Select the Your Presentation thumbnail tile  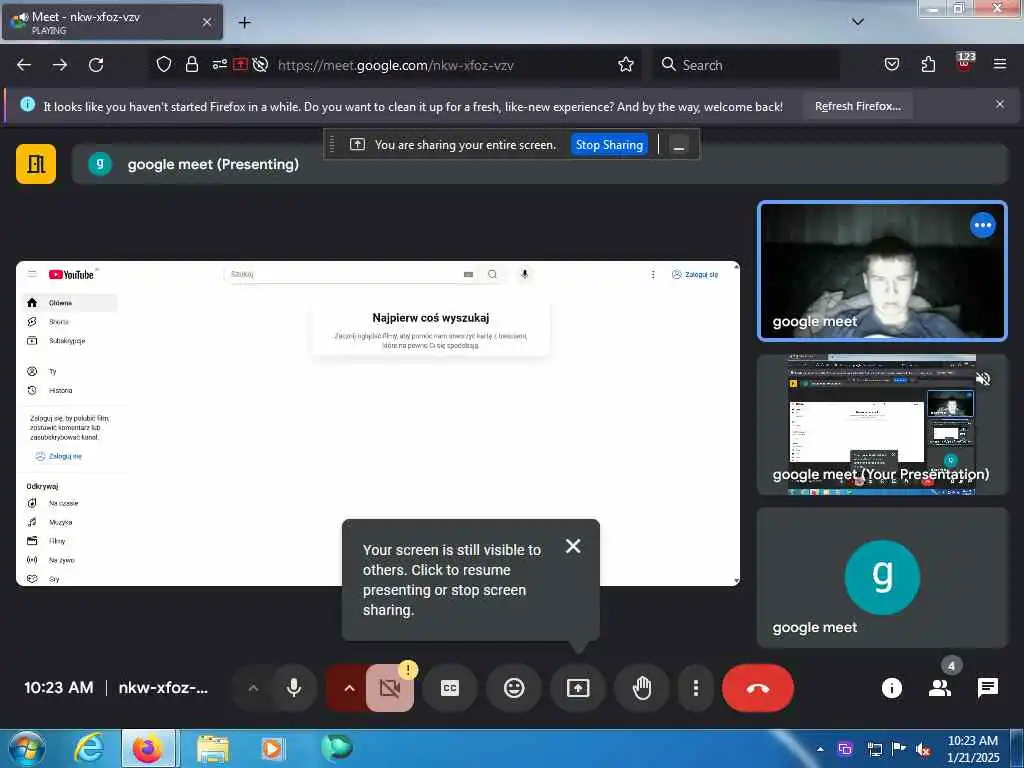tap(882, 424)
